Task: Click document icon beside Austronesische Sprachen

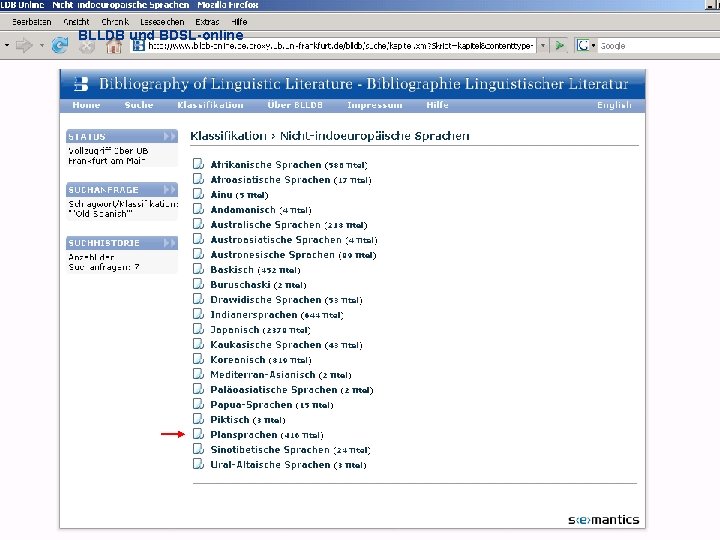Action: tap(198, 254)
